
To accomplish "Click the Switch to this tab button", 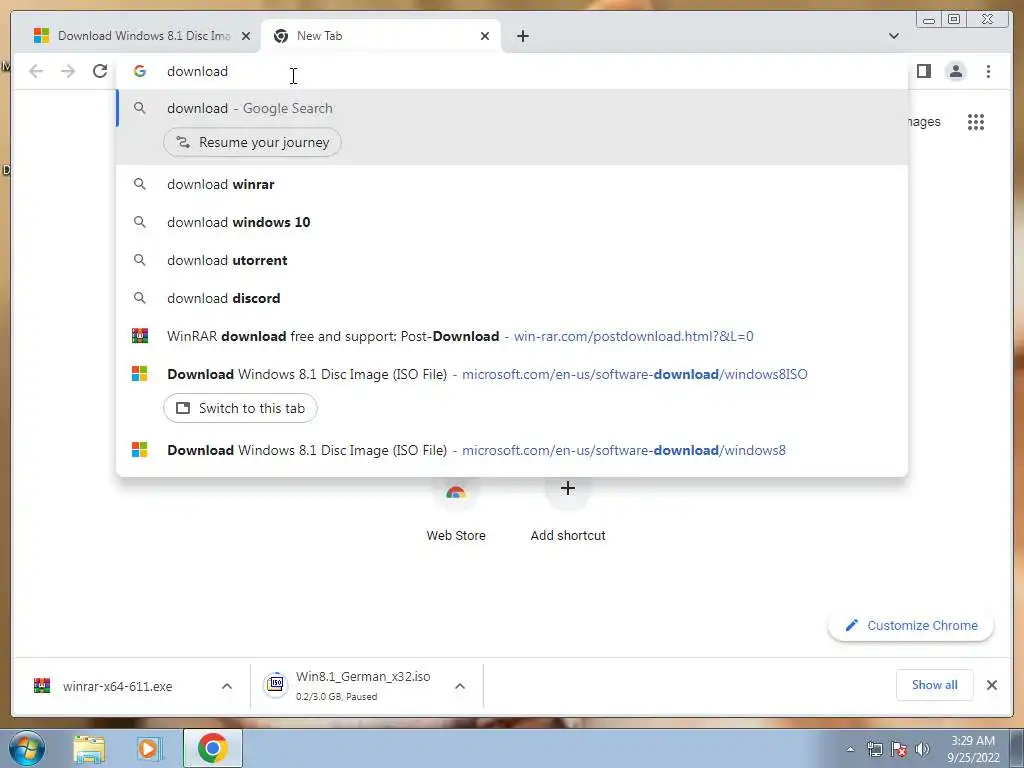I will [x=240, y=408].
